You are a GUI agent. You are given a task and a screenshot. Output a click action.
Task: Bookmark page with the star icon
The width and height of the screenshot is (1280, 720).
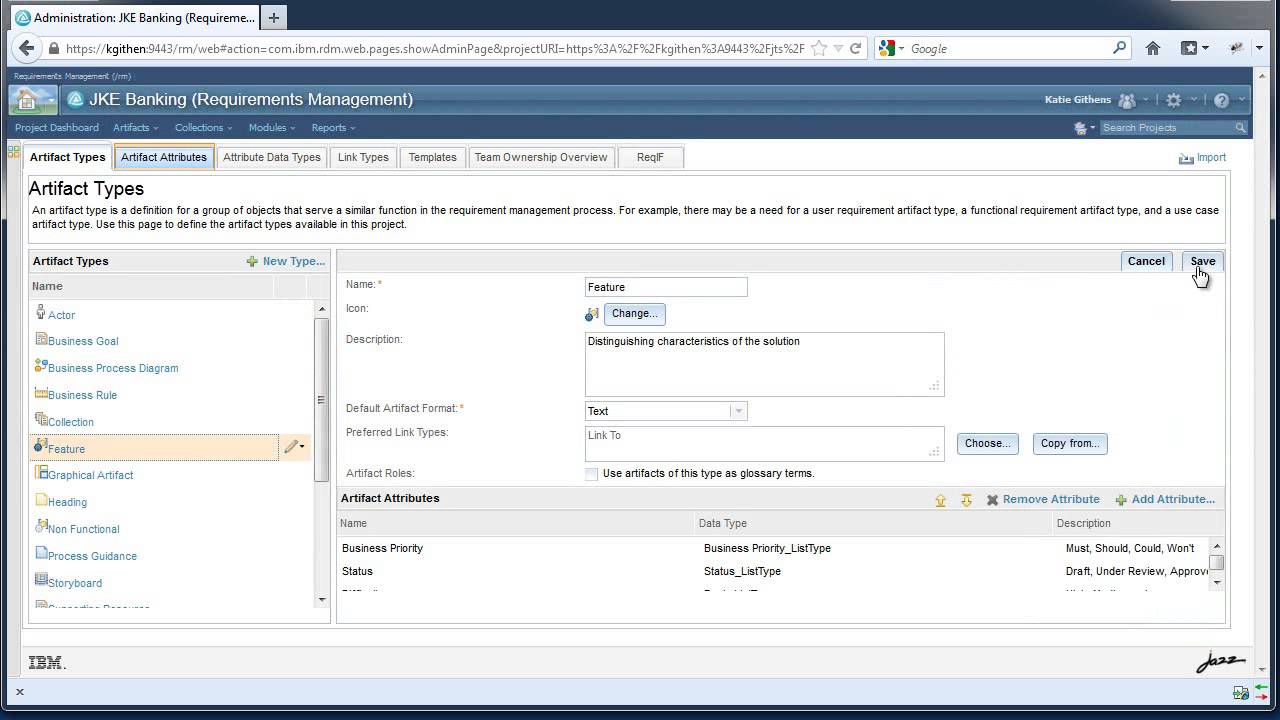click(819, 48)
